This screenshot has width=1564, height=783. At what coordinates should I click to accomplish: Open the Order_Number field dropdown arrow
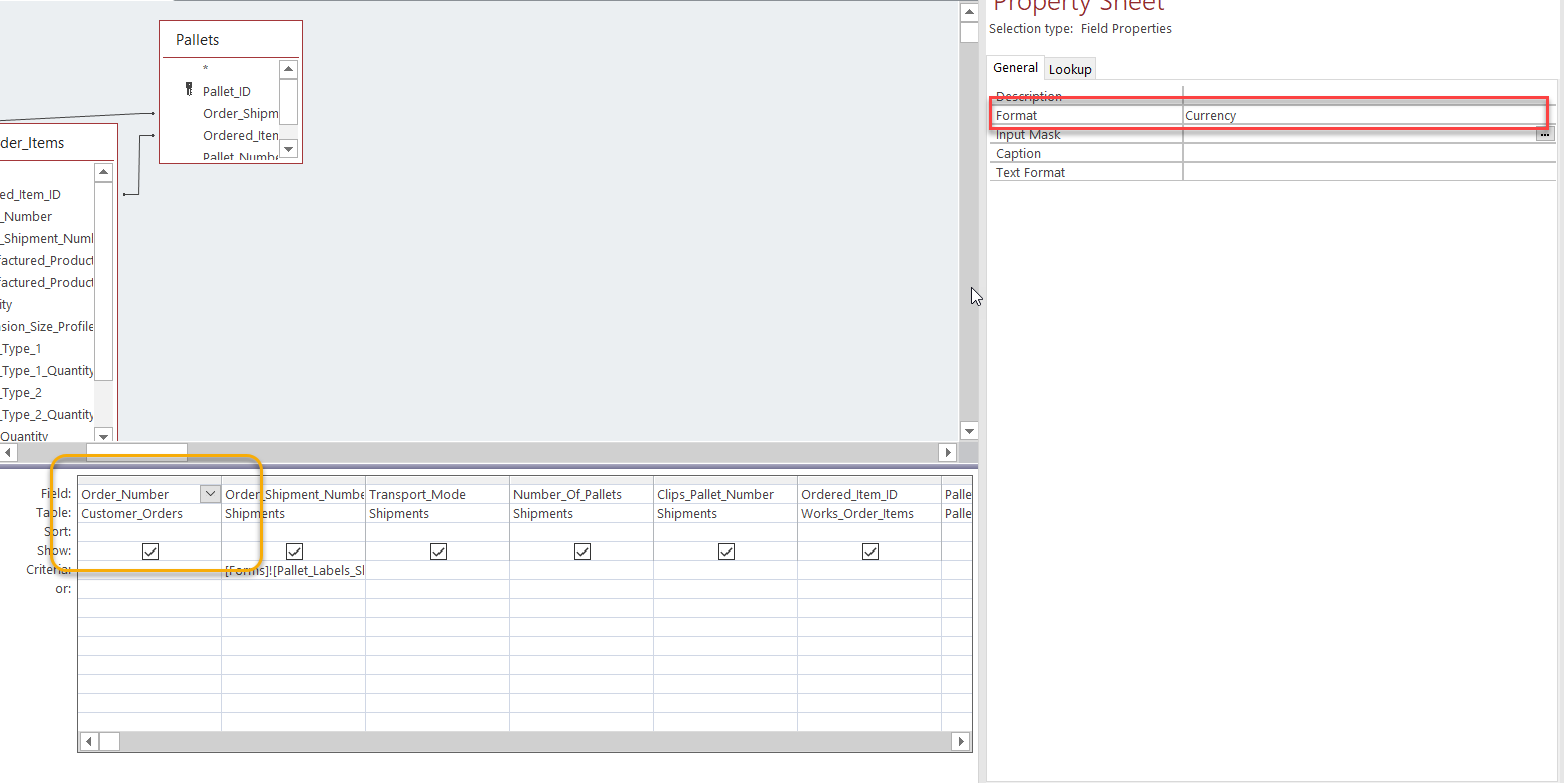point(210,494)
